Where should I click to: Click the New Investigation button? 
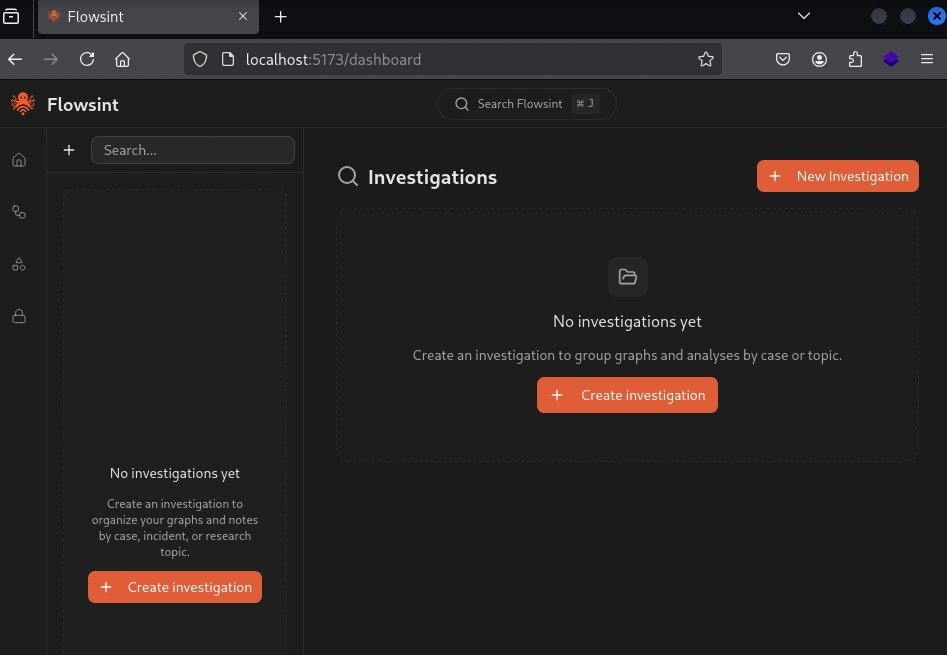837,176
